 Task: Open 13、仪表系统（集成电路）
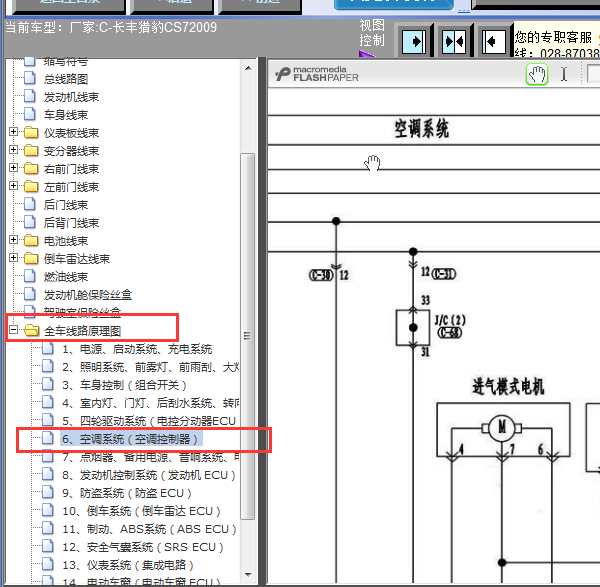(128, 565)
